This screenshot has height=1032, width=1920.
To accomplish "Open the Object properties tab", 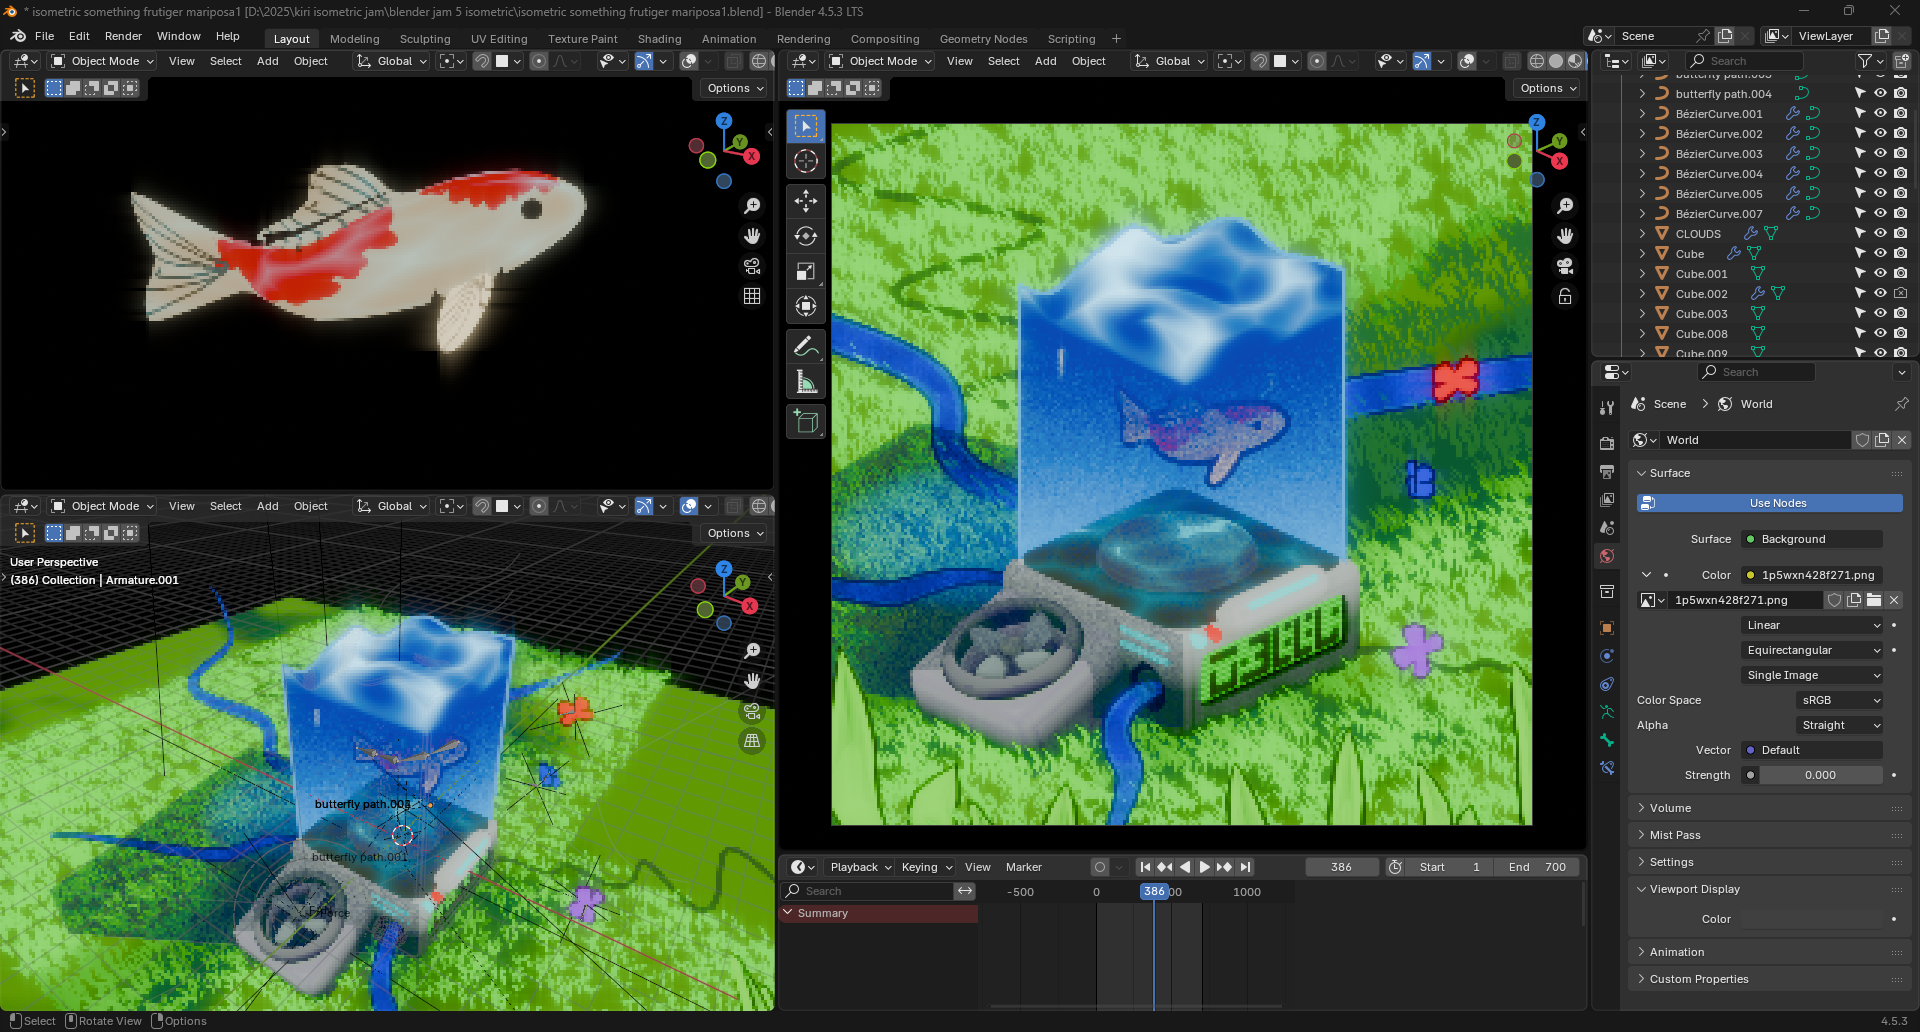I will 1607,628.
